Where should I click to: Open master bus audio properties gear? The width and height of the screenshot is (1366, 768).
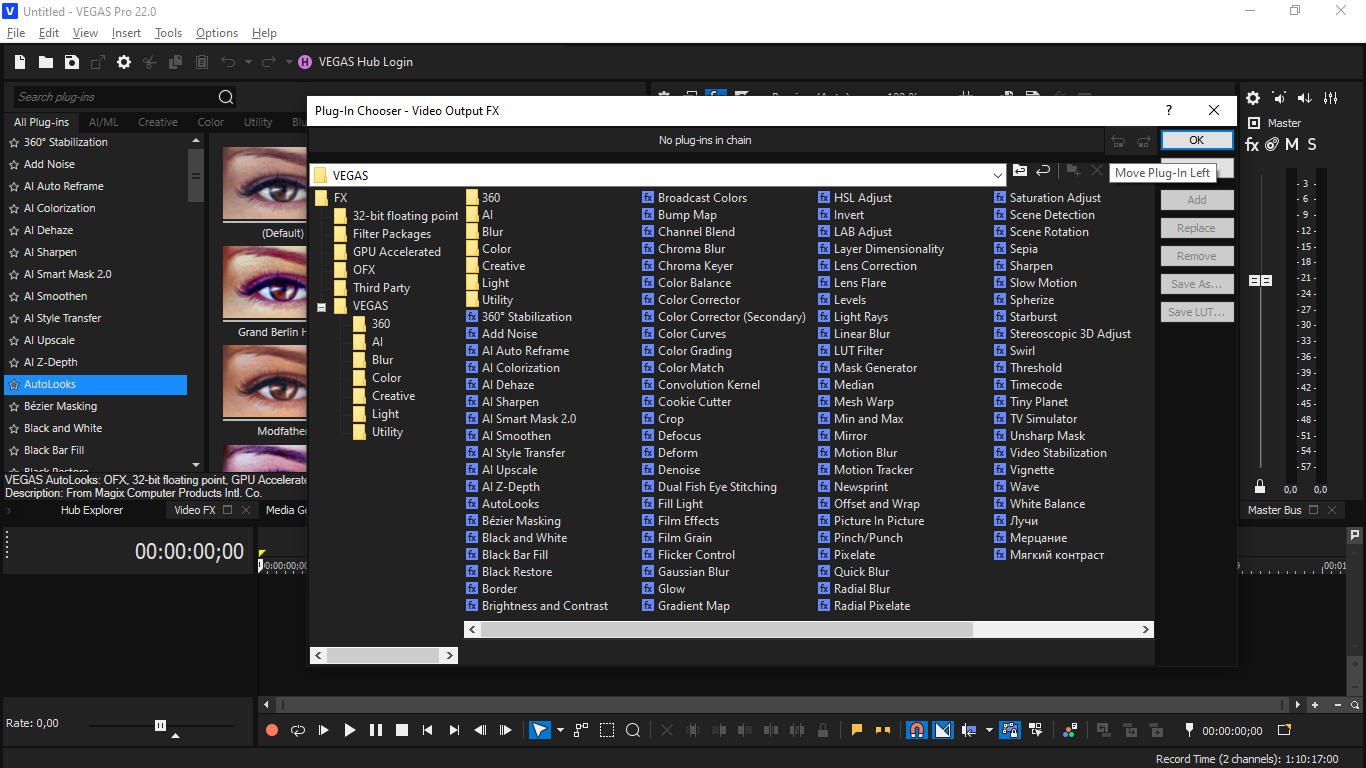[x=1253, y=98]
